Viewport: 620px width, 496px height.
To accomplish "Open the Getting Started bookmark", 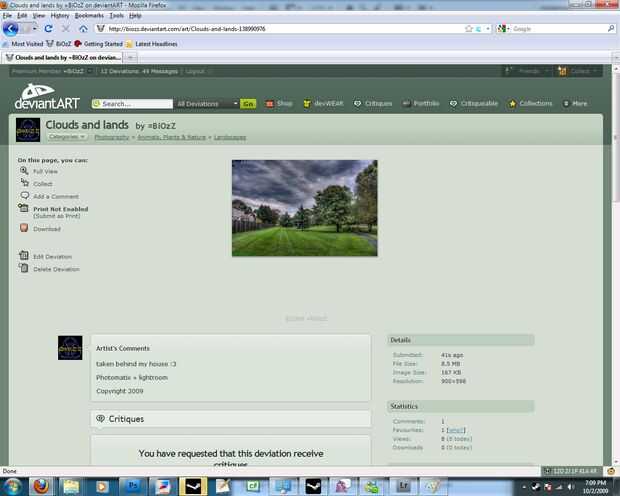I will [98, 44].
